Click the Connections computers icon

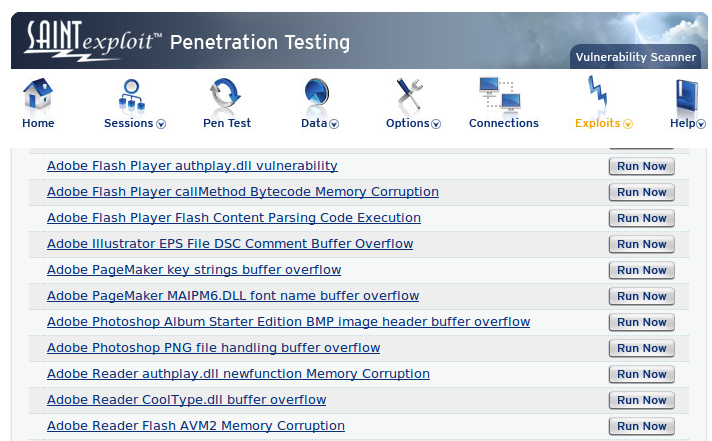tap(499, 94)
